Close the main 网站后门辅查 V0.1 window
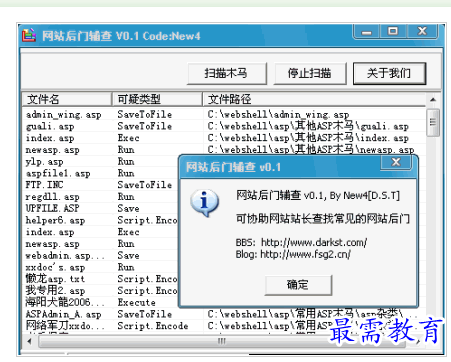Viewport: 451px width, 362px height. [x=422, y=31]
